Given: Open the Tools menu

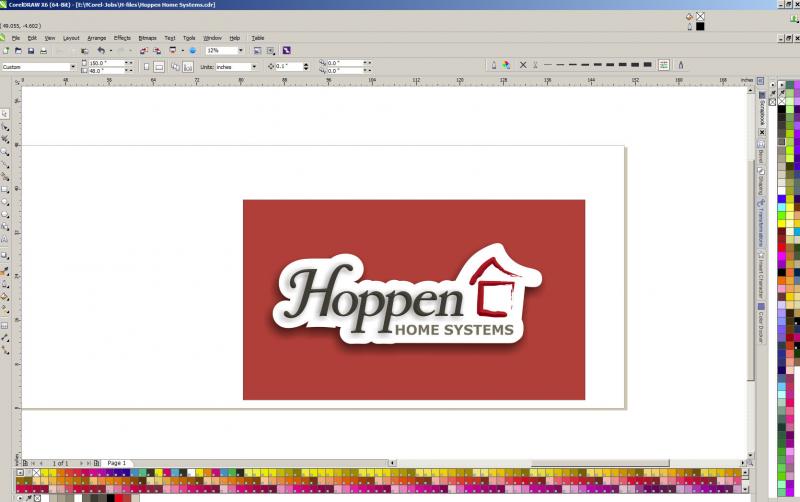Looking at the screenshot, I should point(189,38).
